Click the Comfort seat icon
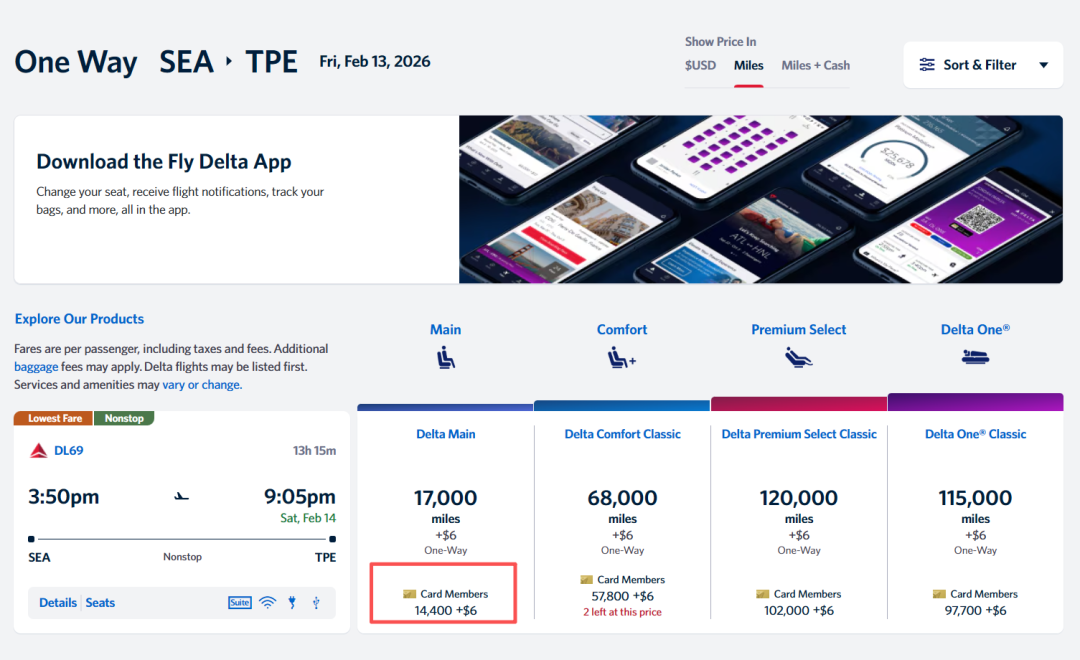Image resolution: width=1080 pixels, height=660 pixels. pyautogui.click(x=622, y=357)
